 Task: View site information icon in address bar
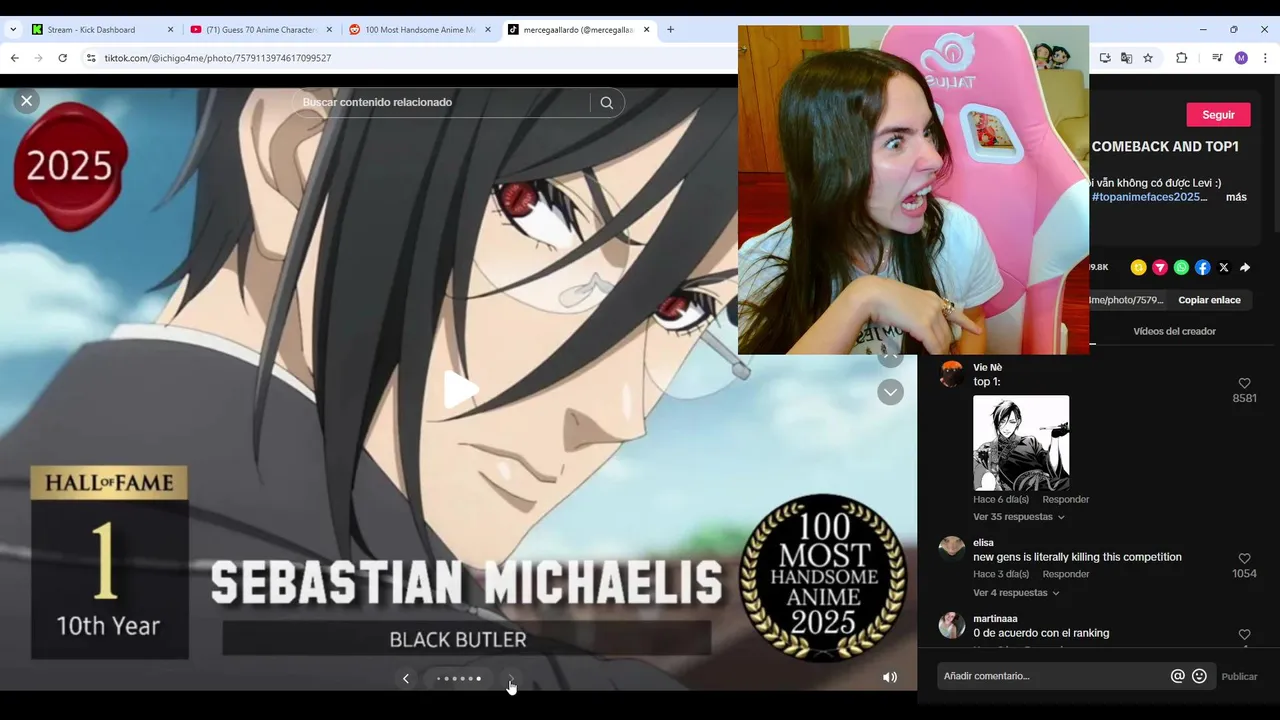(91, 58)
